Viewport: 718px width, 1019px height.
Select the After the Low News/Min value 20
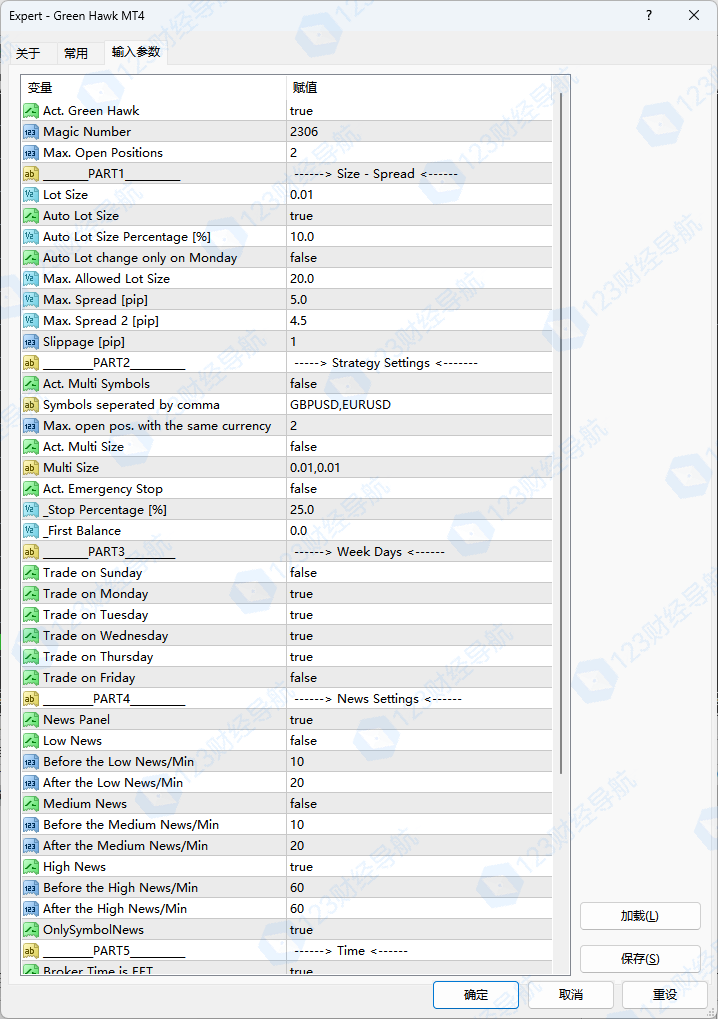[297, 783]
